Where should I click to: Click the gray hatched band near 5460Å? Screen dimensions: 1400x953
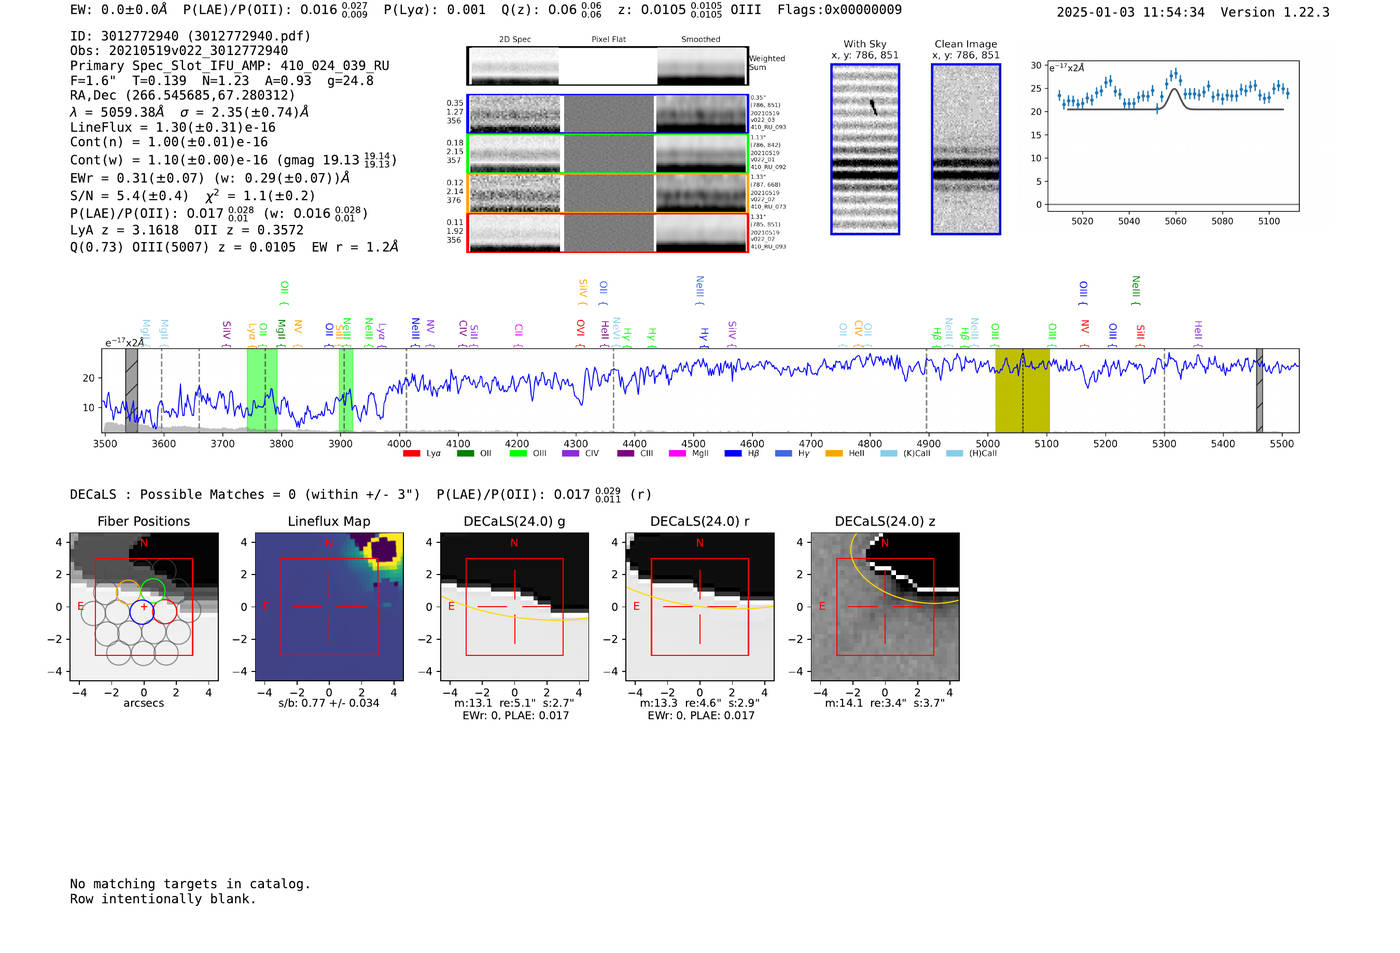coord(1260,390)
